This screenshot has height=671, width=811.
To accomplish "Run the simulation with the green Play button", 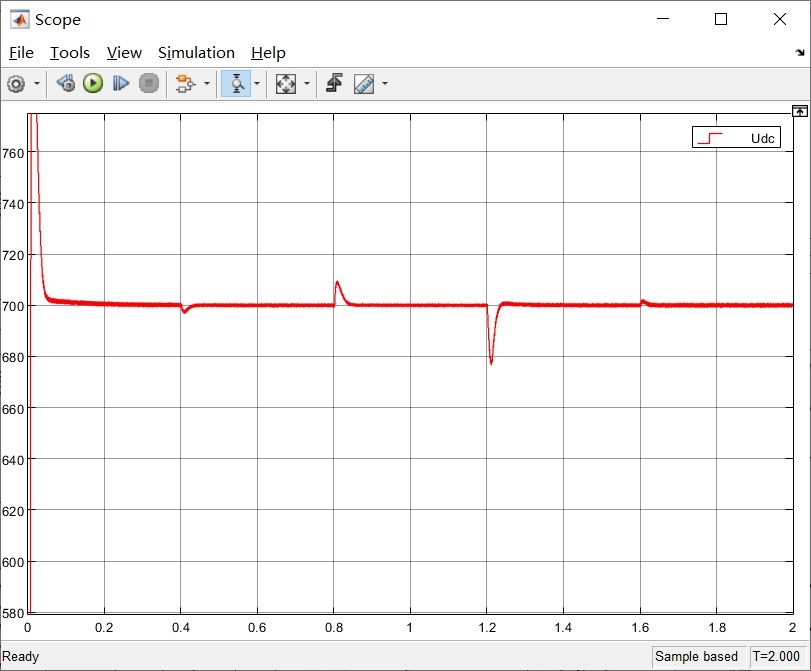I will 93,83.
